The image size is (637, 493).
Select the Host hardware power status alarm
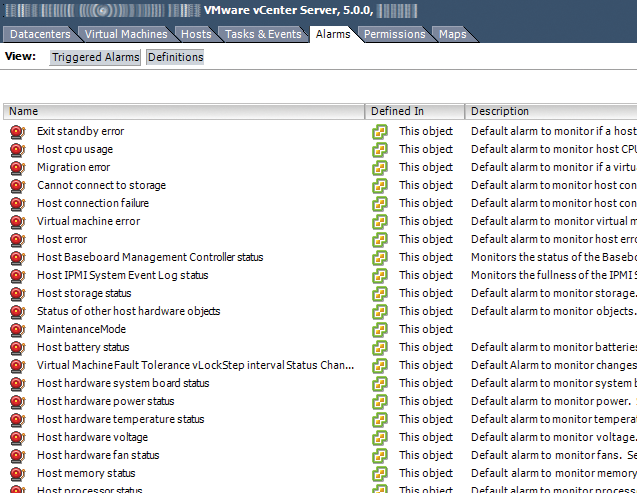106,401
